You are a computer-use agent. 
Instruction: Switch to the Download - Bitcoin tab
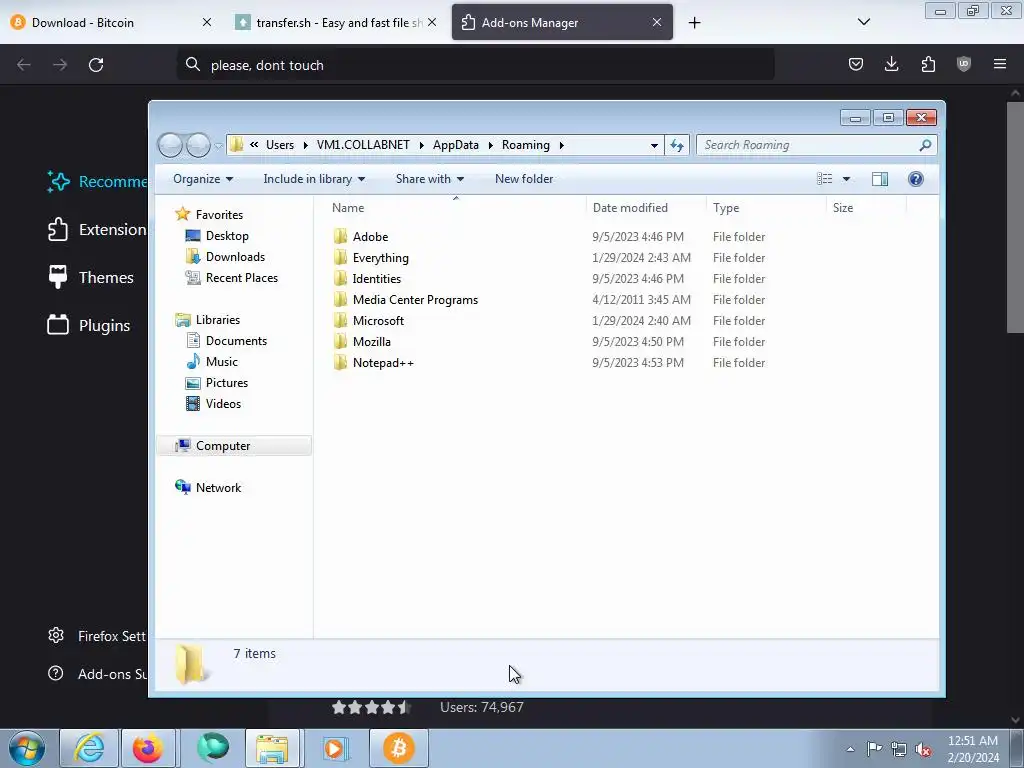[112, 22]
